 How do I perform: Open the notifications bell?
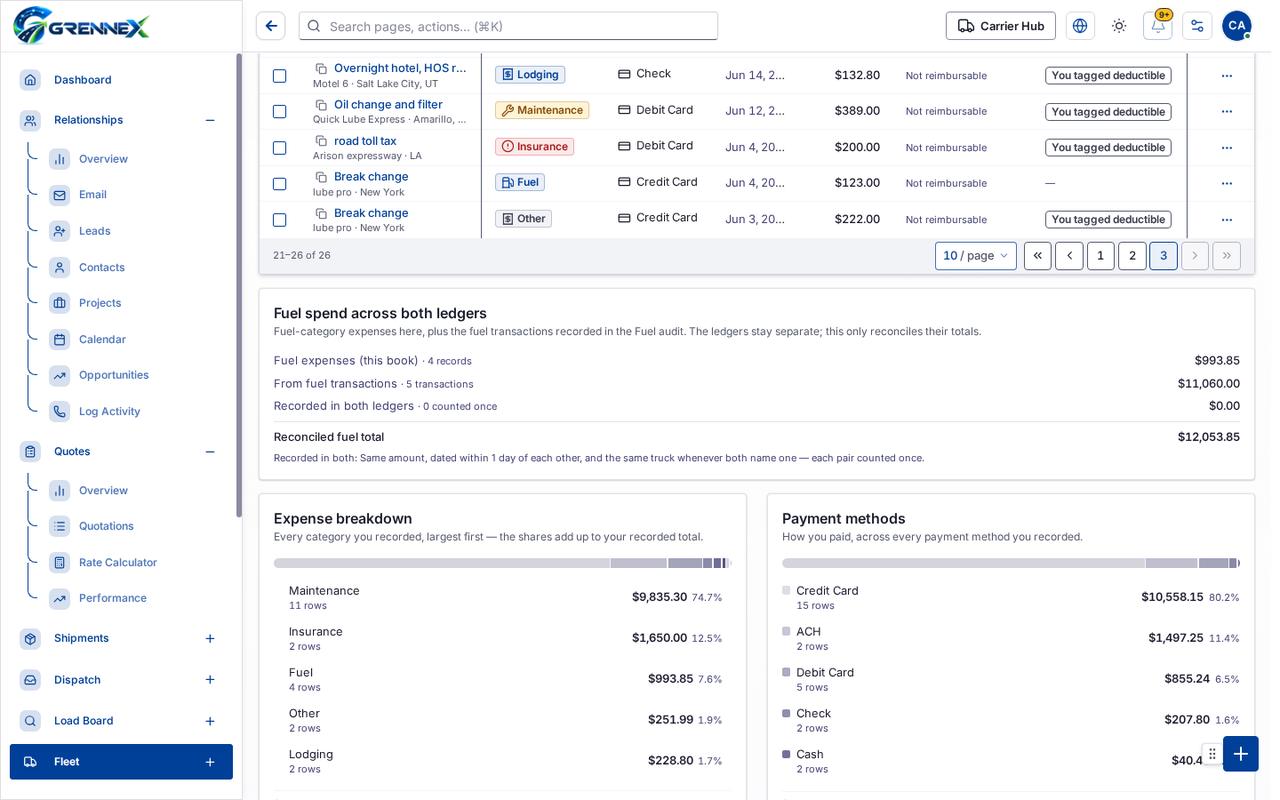point(1158,26)
